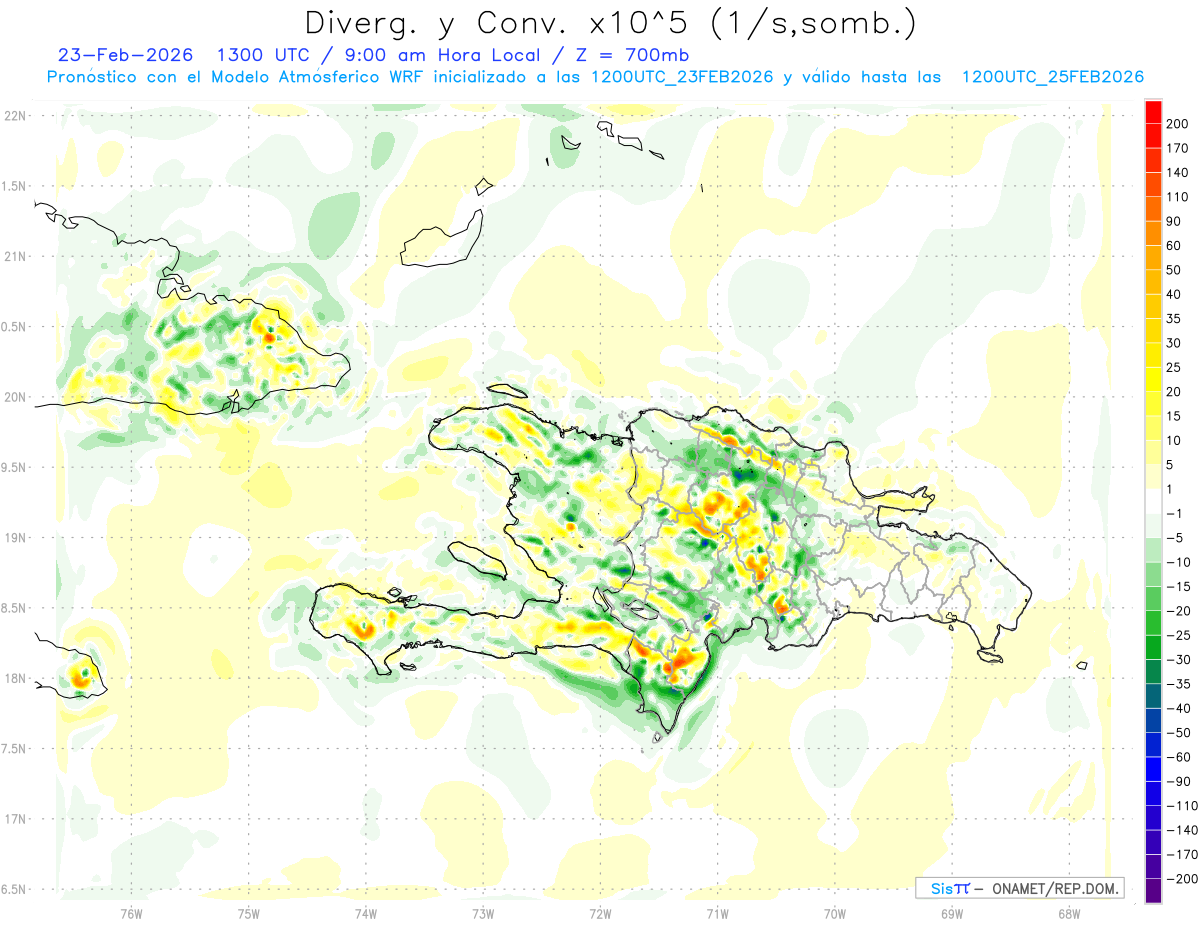Click the '74W' longitude label
Viewport: 1200px width, 927px height.
[366, 913]
